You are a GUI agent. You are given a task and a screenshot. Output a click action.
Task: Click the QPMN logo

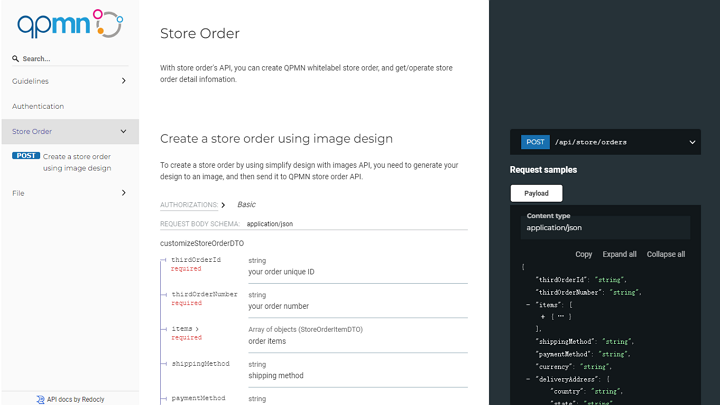(x=70, y=23)
